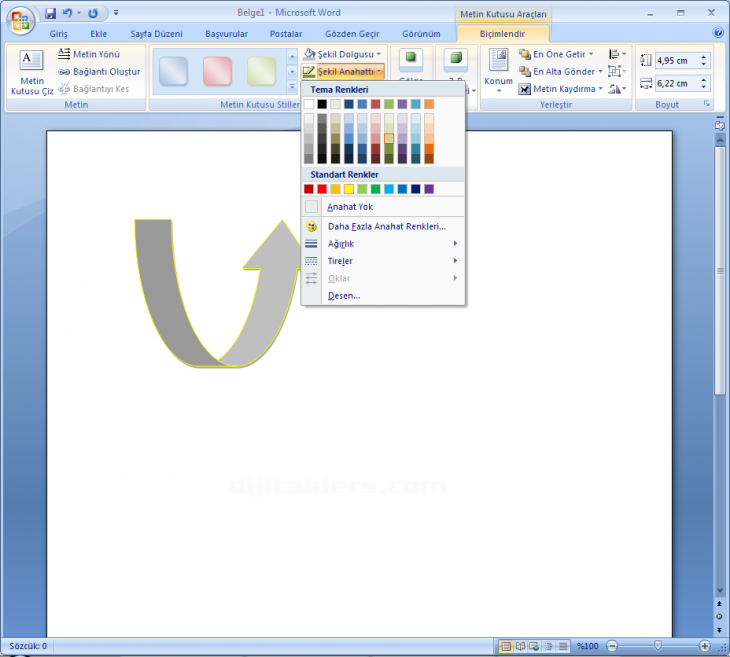Switch to Print Layout view icon

pos(506,646)
